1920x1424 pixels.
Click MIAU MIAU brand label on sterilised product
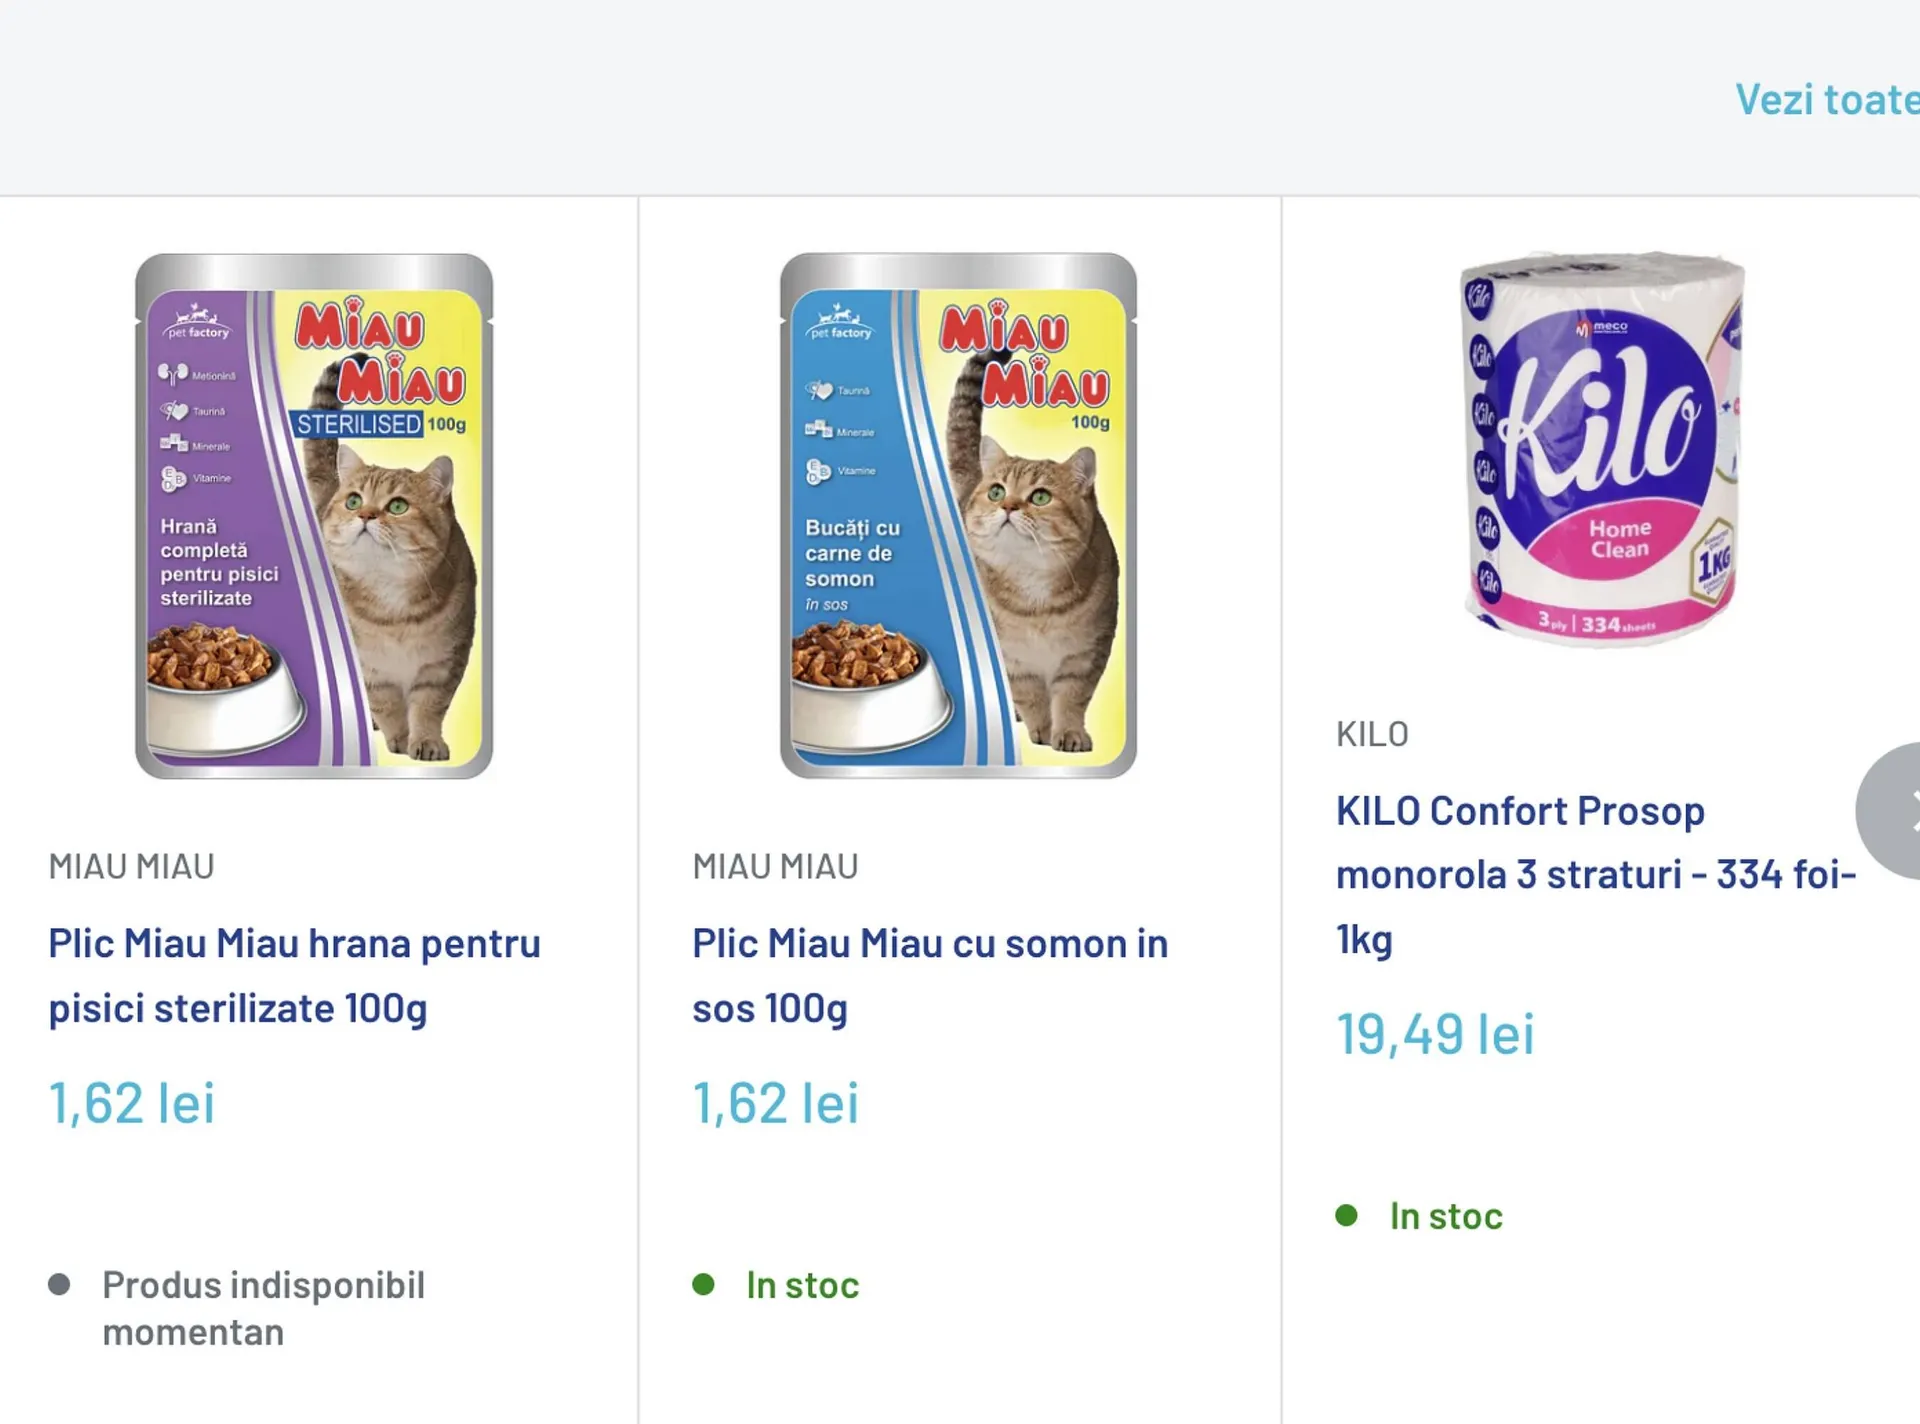(132, 866)
